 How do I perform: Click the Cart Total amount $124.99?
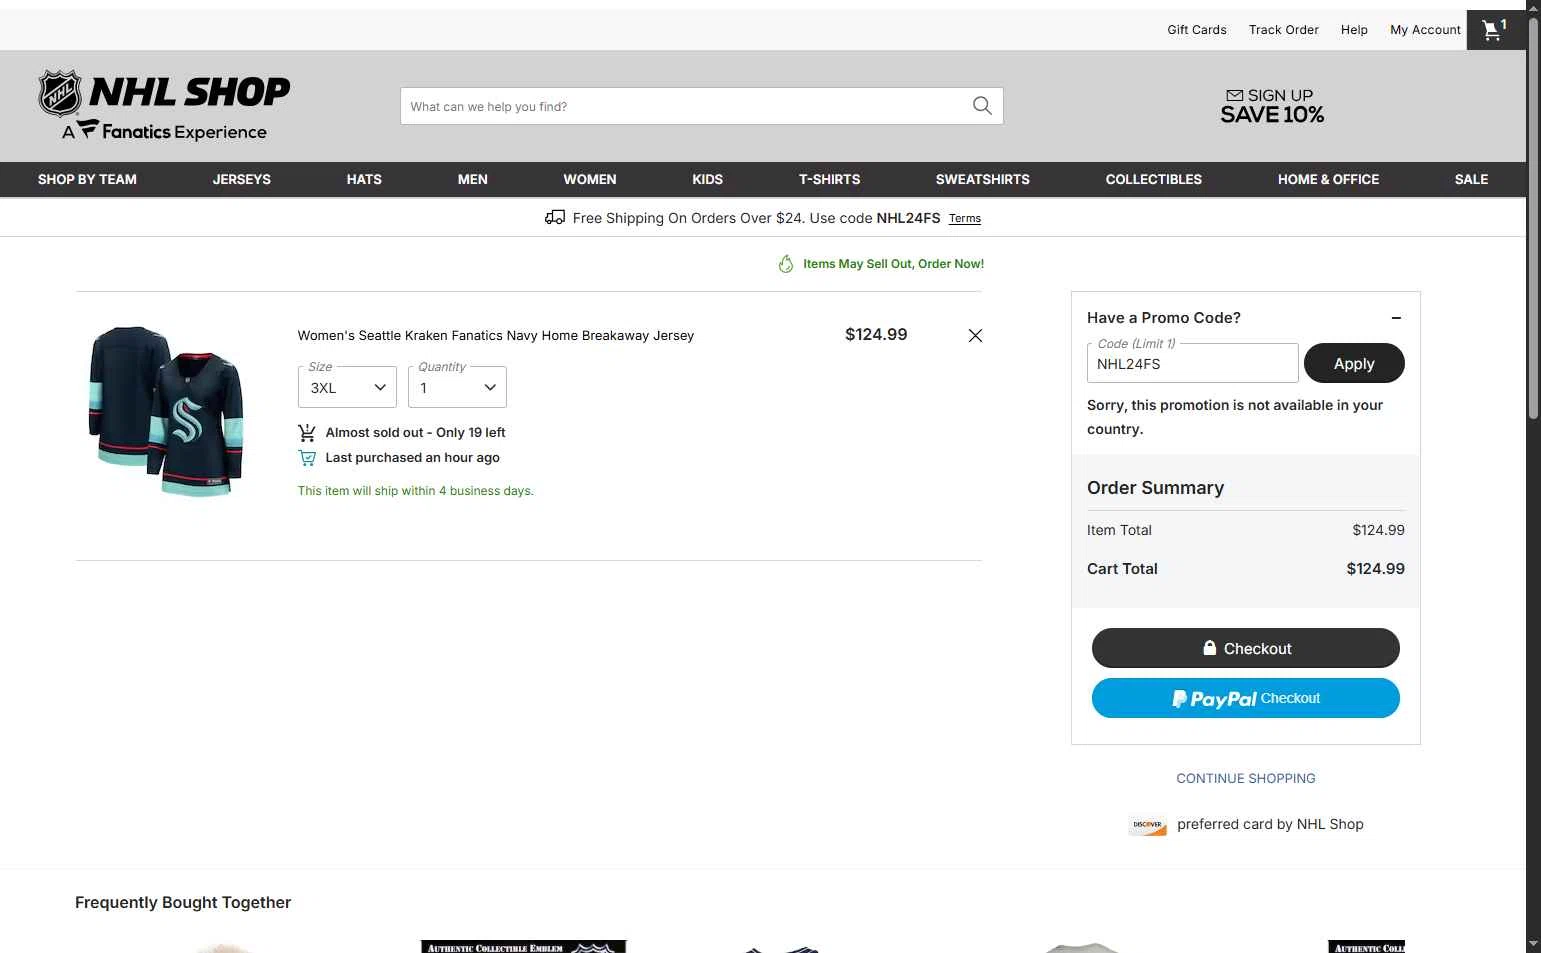pyautogui.click(x=1375, y=569)
